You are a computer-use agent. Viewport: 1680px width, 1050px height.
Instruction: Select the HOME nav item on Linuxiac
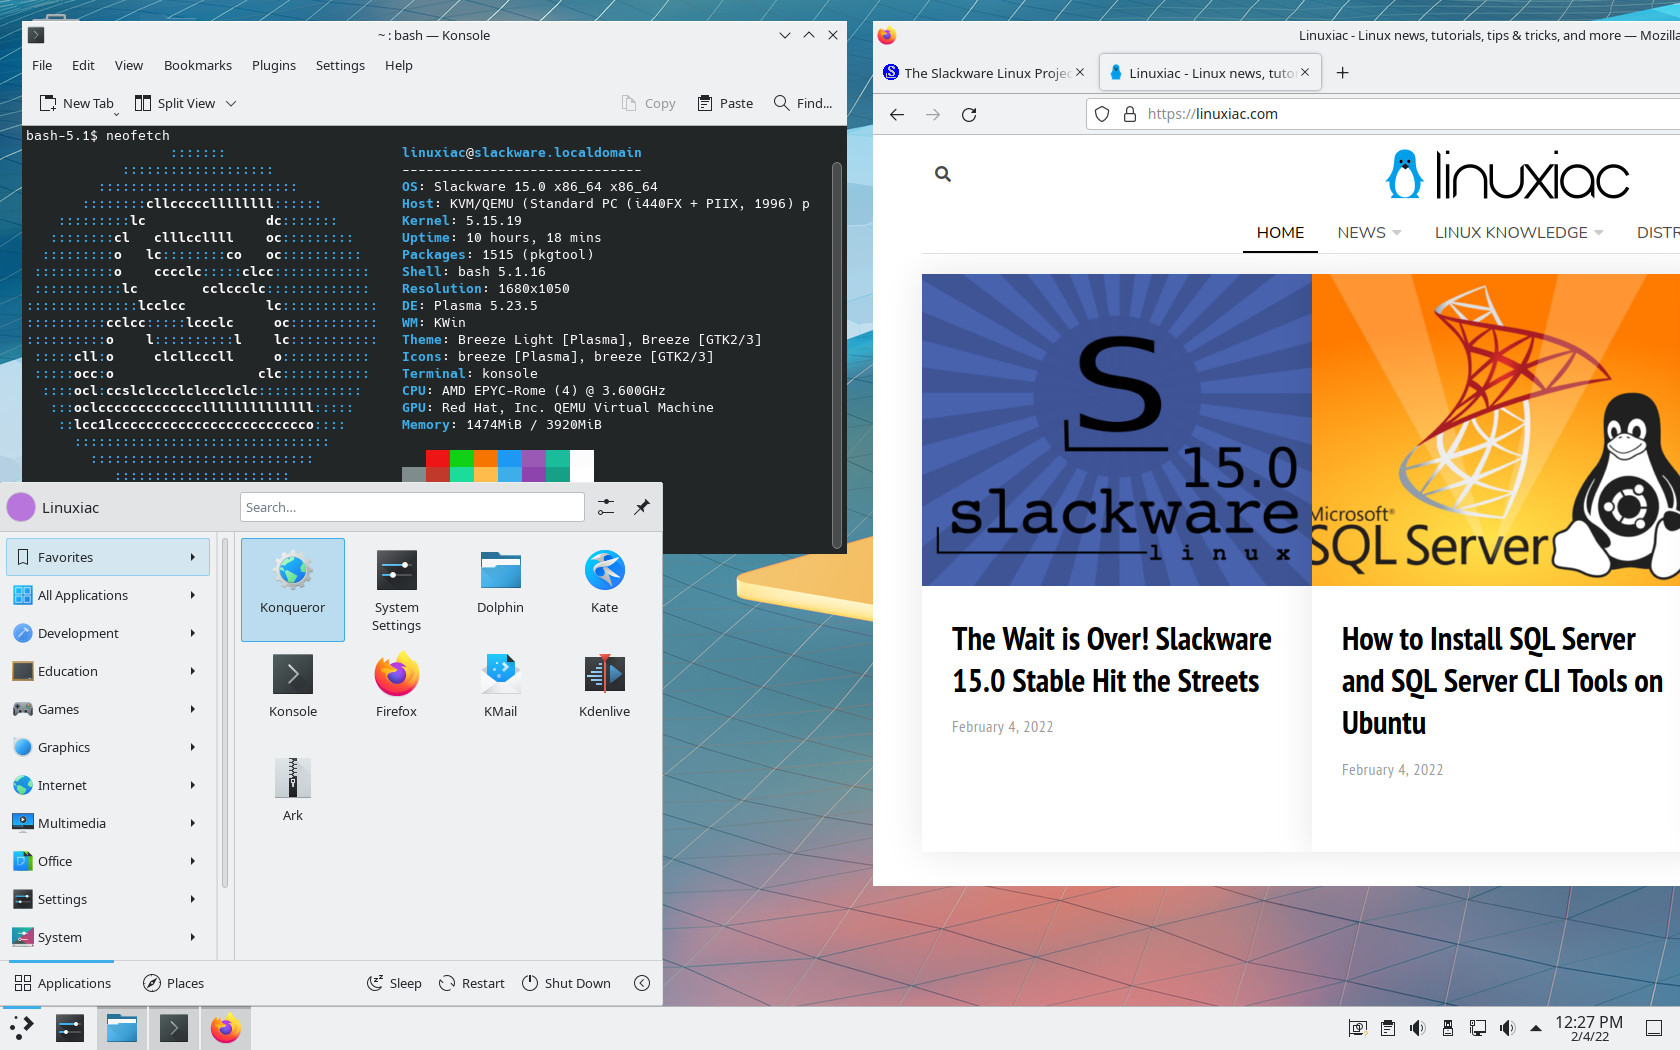tap(1280, 232)
